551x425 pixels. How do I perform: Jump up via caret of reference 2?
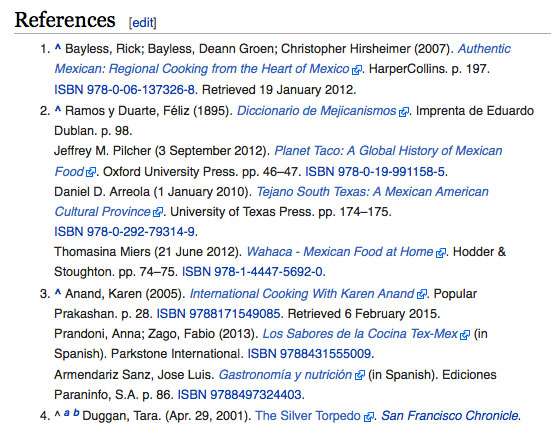[x=58, y=110]
